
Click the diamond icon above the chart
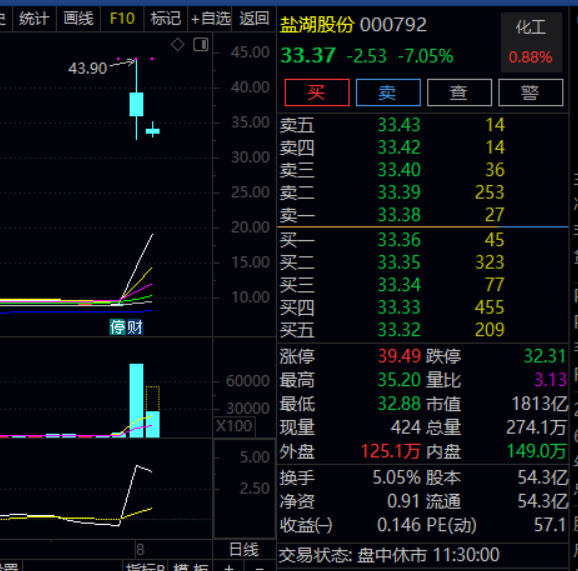(178, 45)
